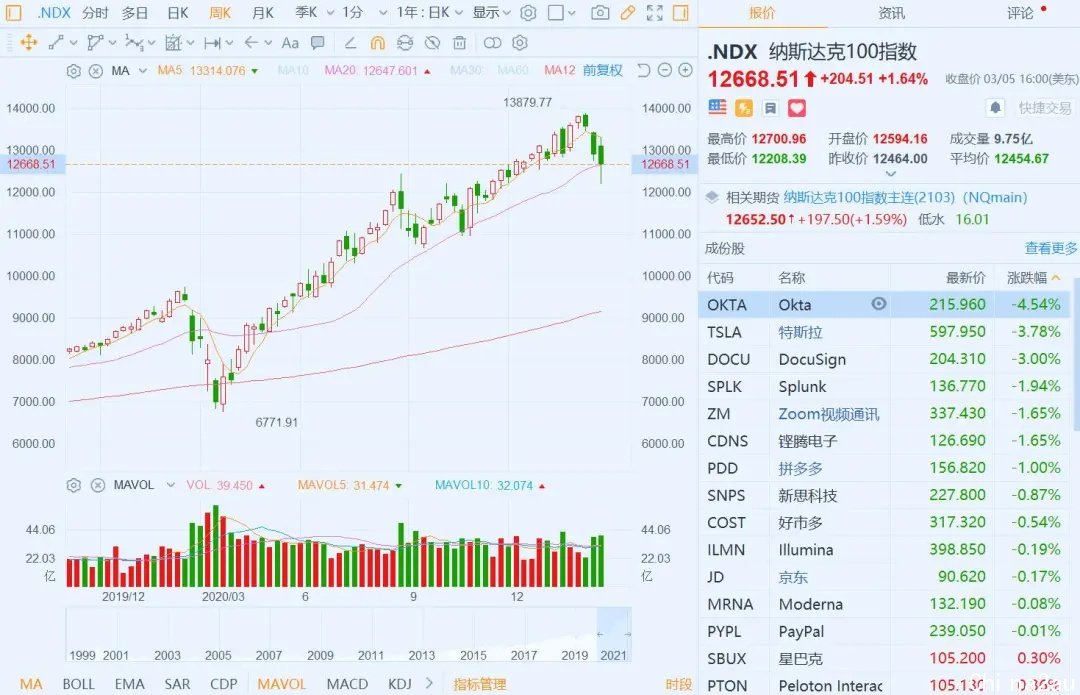1080x695 pixels.
Task: Click the 前复权 adjustment button
Action: [602, 70]
